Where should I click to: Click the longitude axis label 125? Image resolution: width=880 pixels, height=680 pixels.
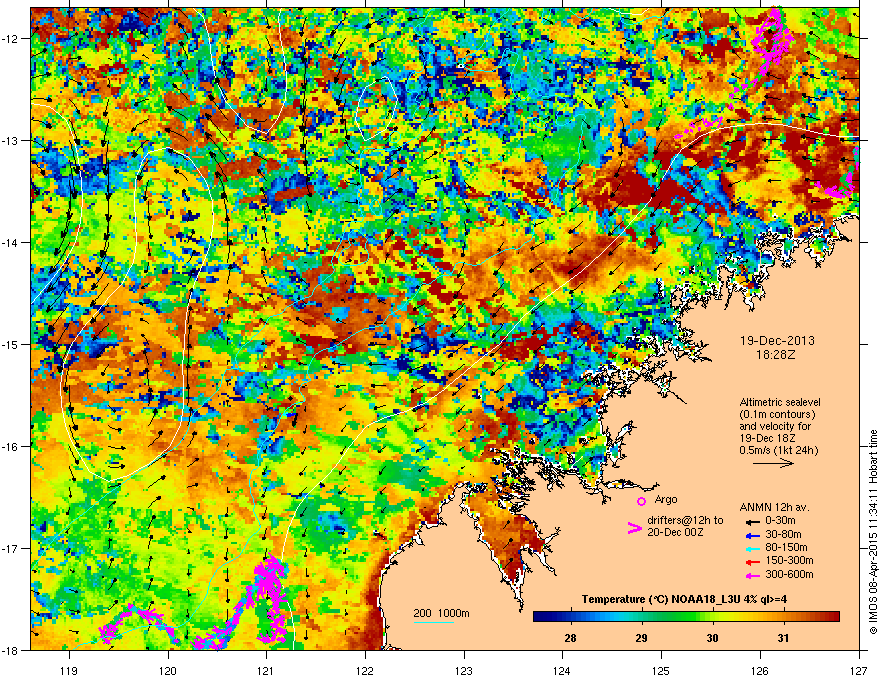pyautogui.click(x=661, y=670)
